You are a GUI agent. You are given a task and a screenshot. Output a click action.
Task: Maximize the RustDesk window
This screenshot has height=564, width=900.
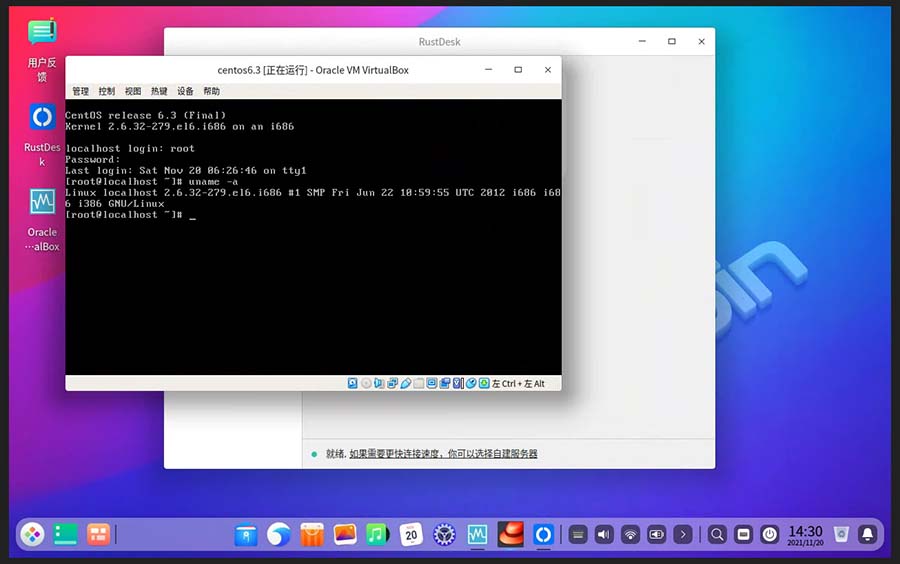(672, 41)
